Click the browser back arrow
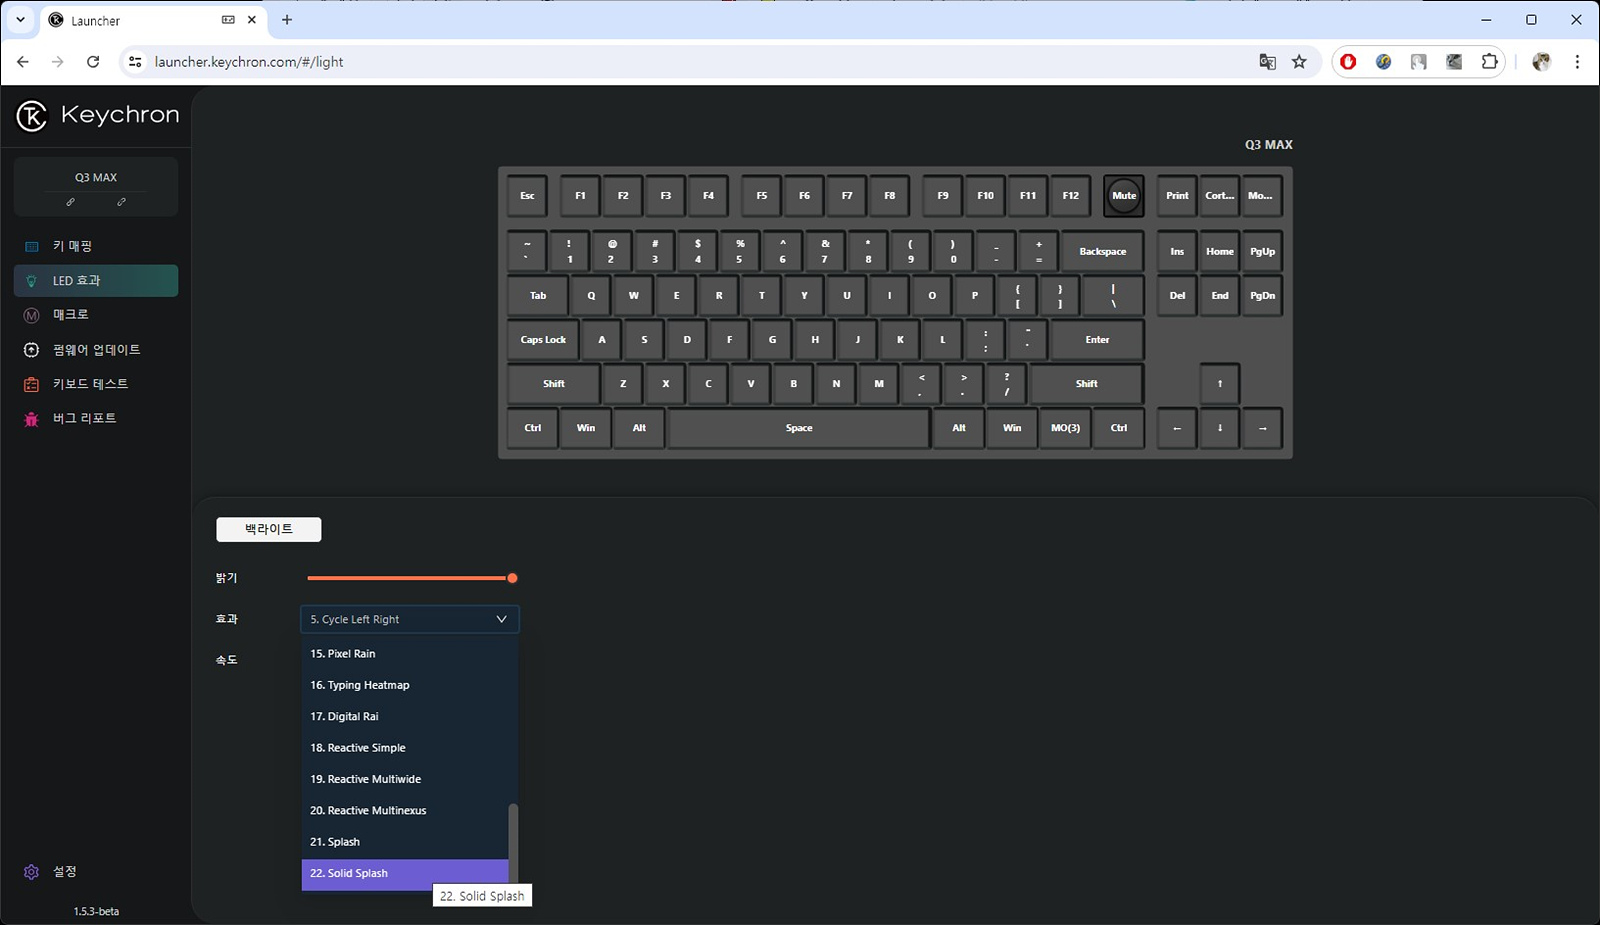Screen dimensions: 1600x925 pos(22,62)
